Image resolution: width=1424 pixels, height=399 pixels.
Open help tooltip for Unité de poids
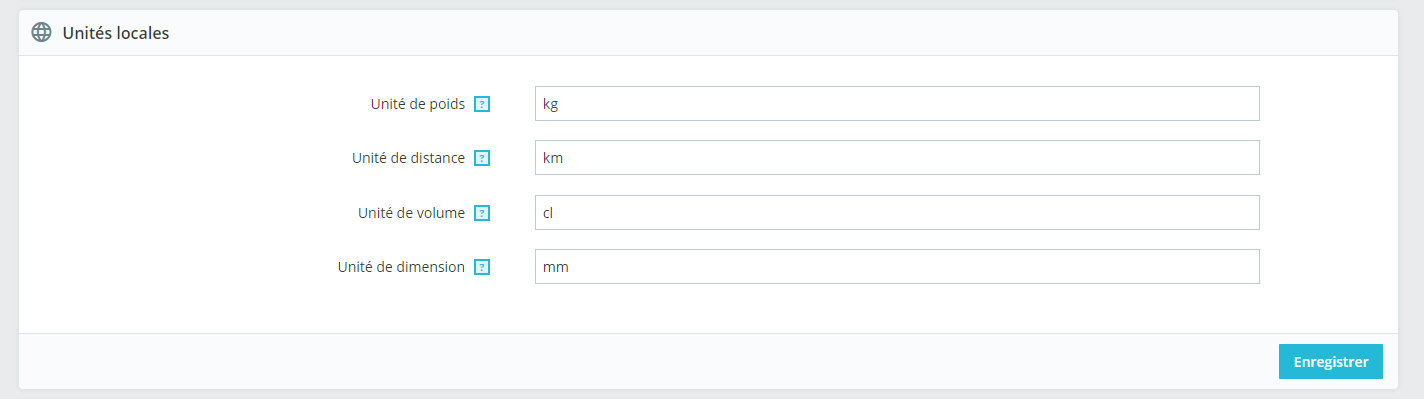tap(482, 104)
